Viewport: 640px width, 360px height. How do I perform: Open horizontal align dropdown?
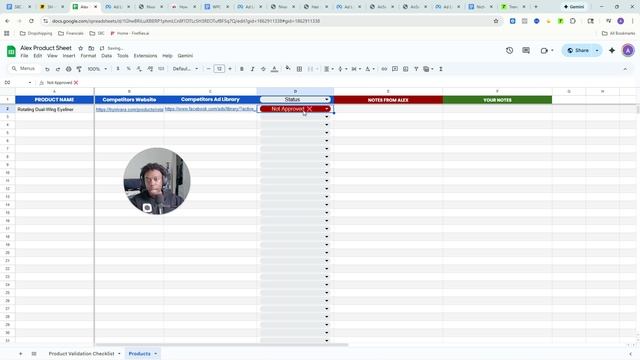329,69
